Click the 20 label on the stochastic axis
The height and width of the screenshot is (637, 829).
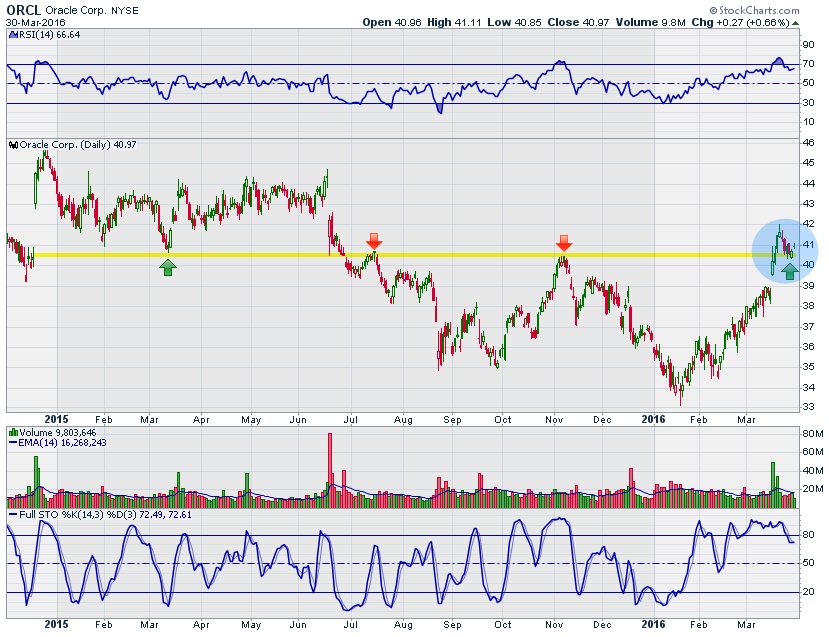tap(808, 592)
